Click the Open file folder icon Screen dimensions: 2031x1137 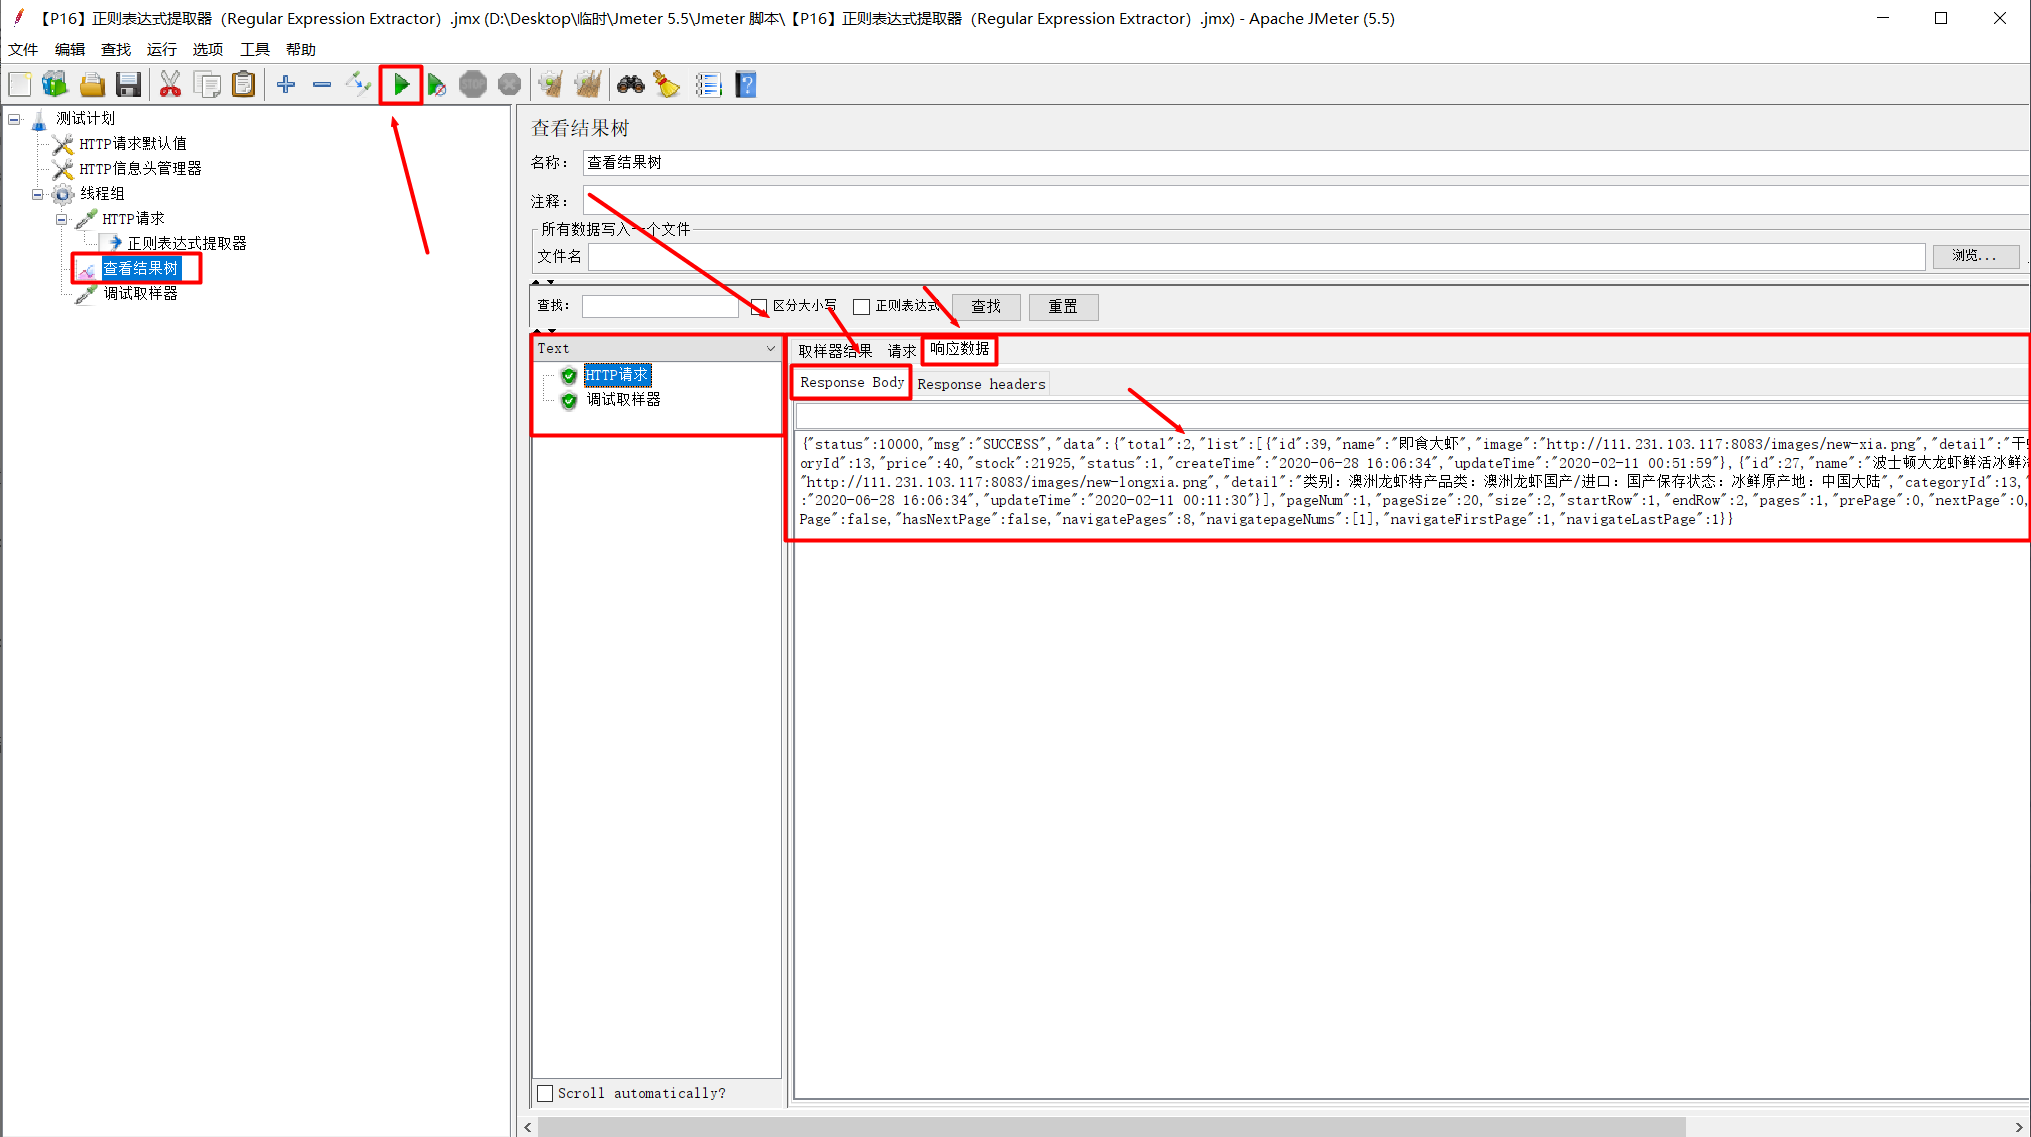point(92,85)
